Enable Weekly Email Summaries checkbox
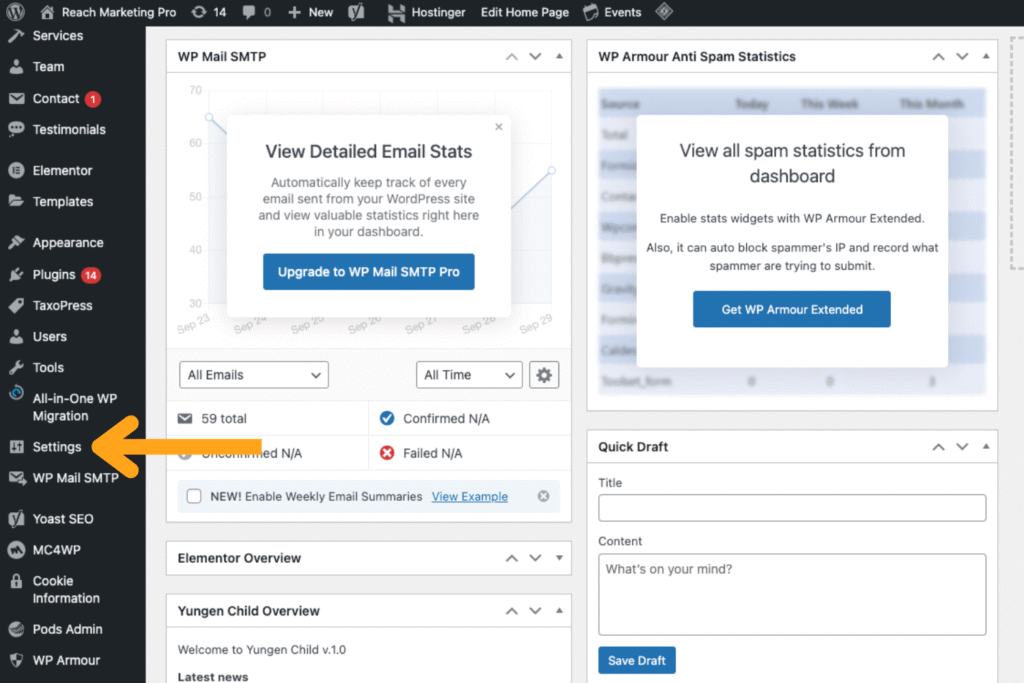Screen dimensions: 1024x683 194,496
